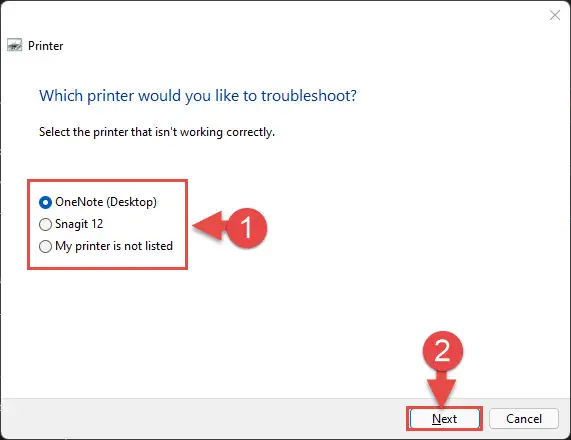Proceed with the Next button

444,419
